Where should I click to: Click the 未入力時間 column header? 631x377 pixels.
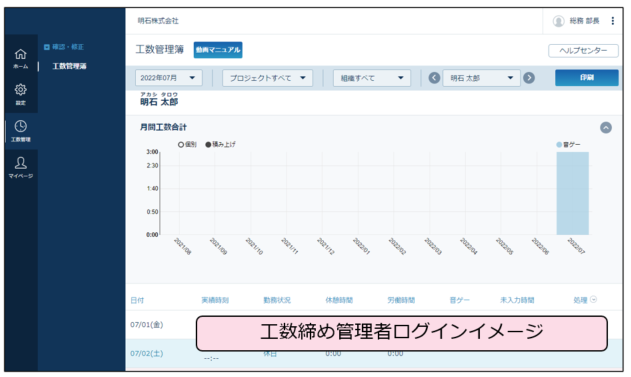pos(517,300)
